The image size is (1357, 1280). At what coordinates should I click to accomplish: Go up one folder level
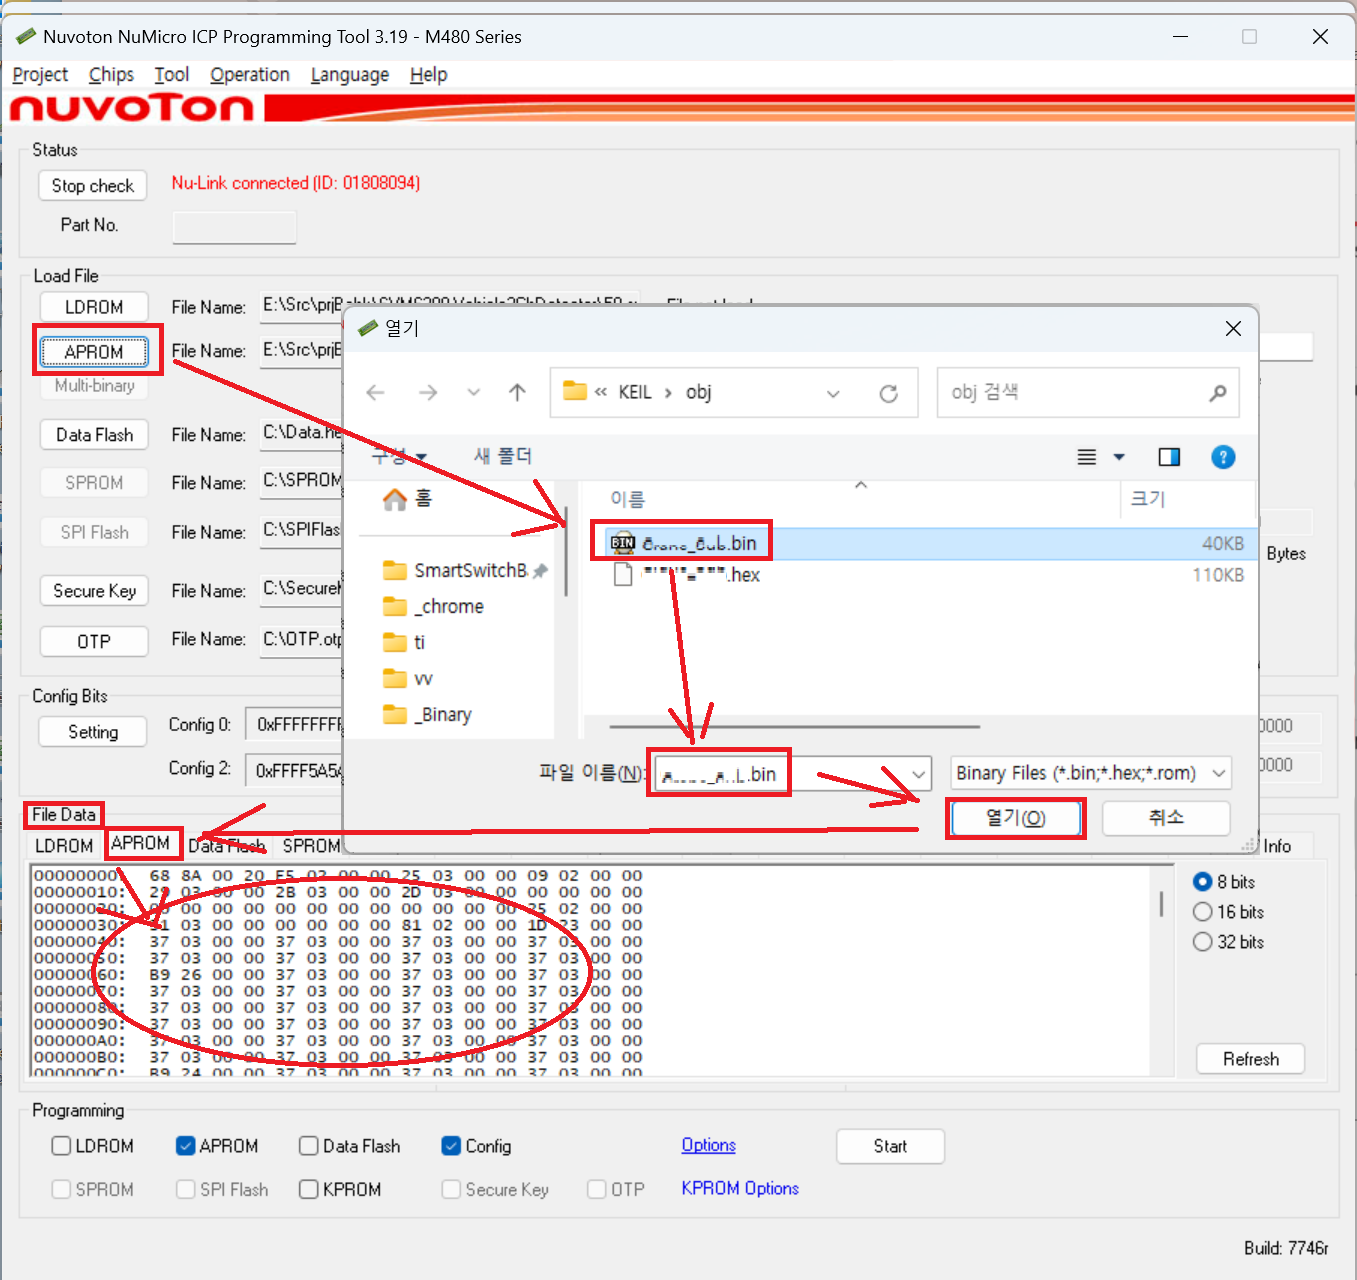click(x=517, y=393)
